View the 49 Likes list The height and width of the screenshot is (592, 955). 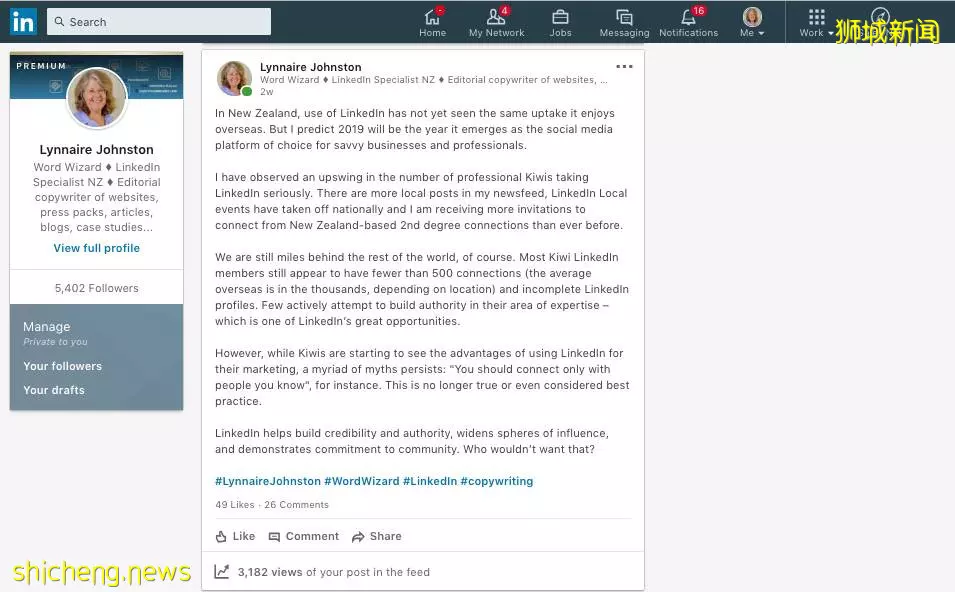click(234, 505)
